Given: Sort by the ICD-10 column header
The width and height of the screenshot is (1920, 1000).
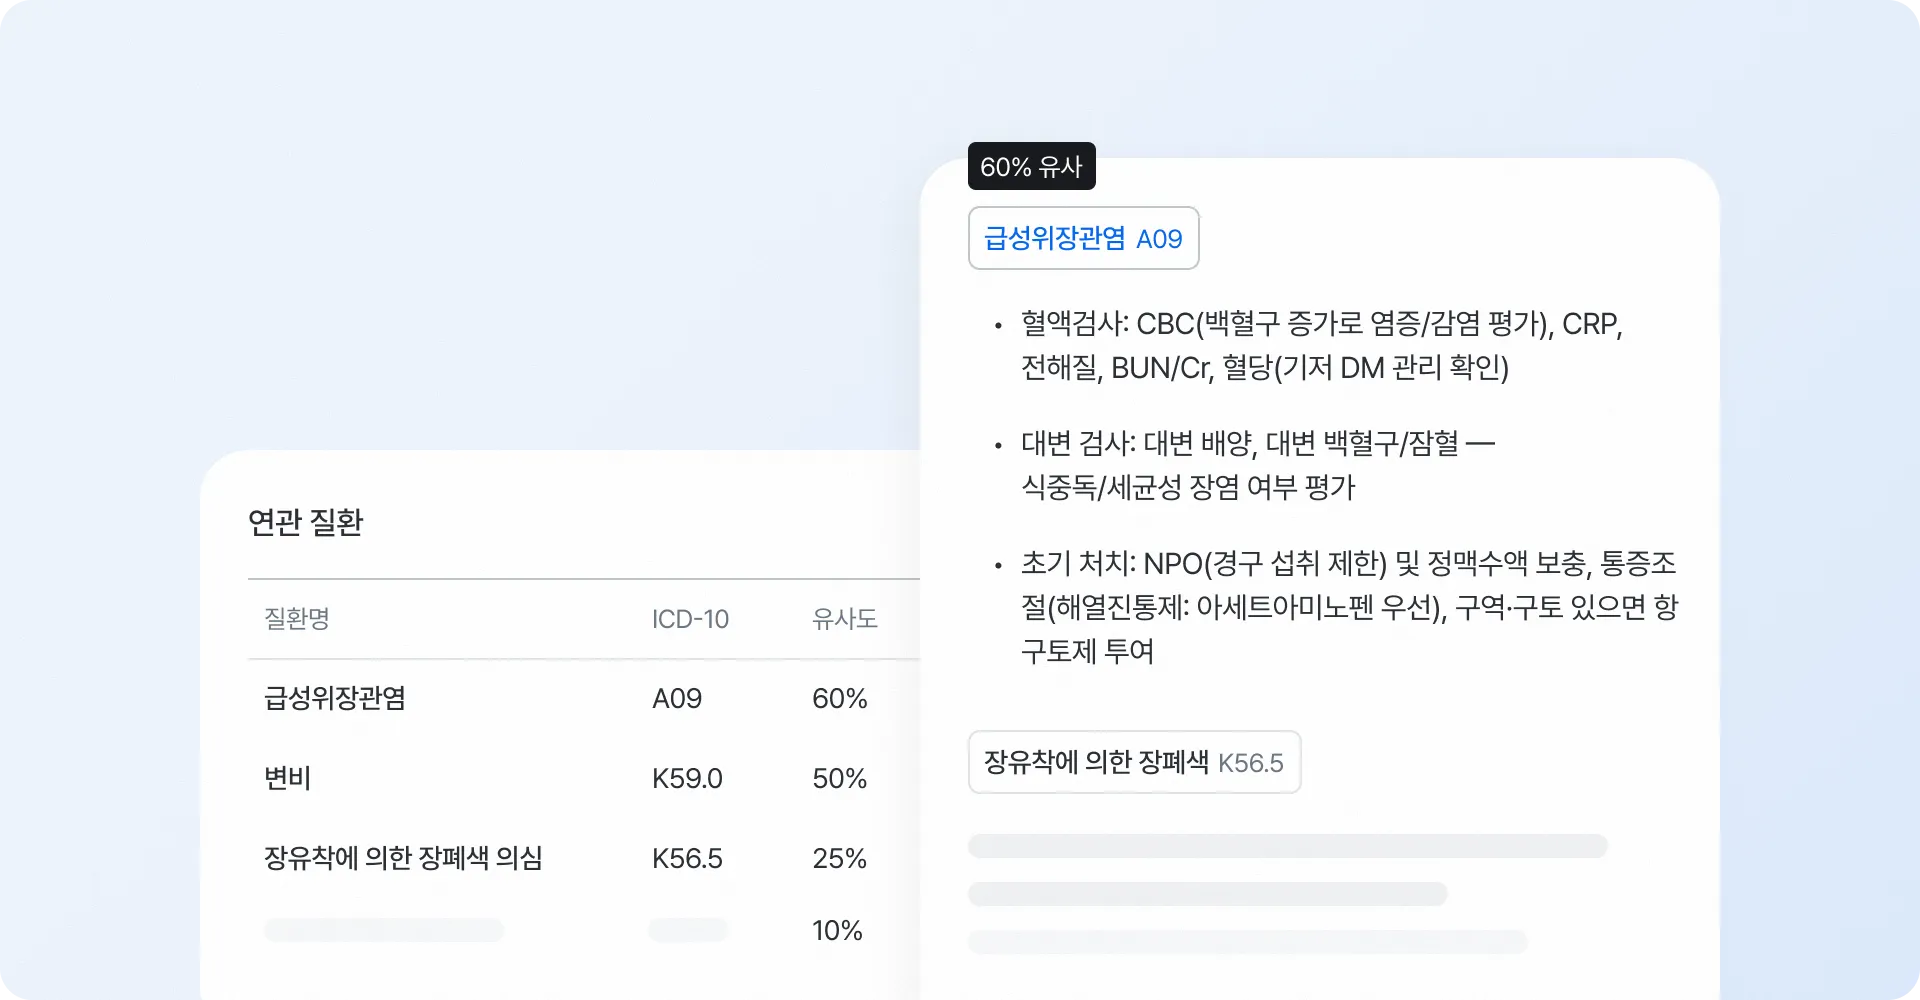Looking at the screenshot, I should point(691,619).
